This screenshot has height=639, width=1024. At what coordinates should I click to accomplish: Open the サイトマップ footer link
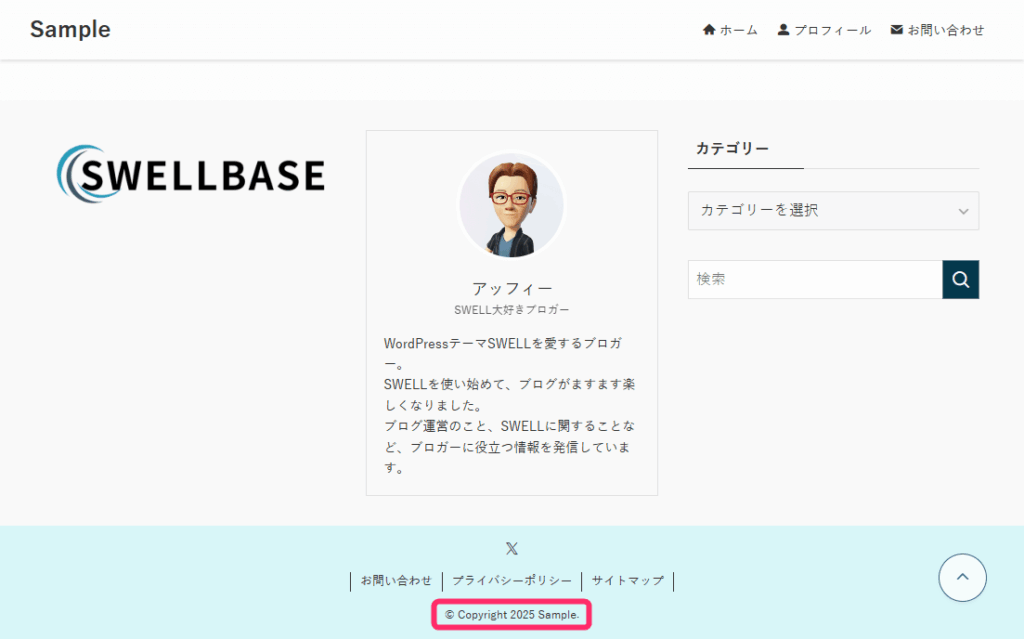(628, 580)
